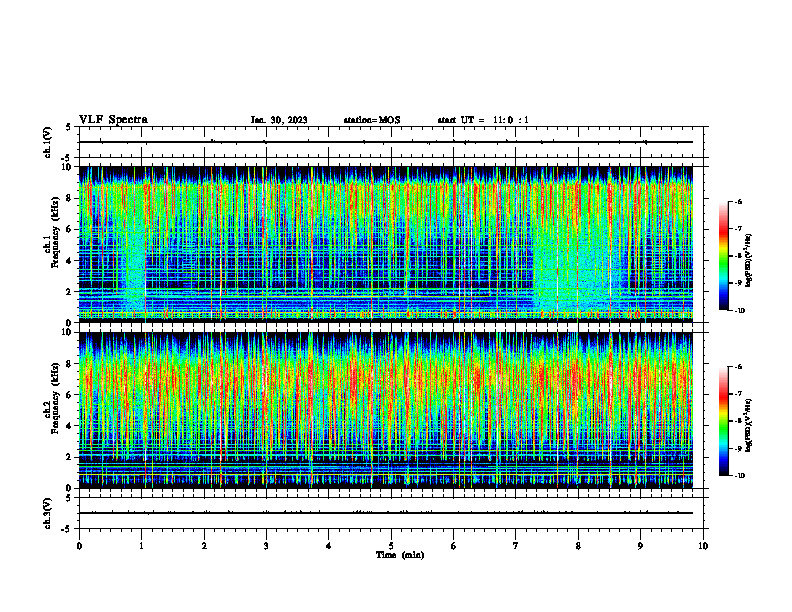The height and width of the screenshot is (612, 792).
Task: Click the "-9" label on lower color bar
Action: tap(739, 448)
